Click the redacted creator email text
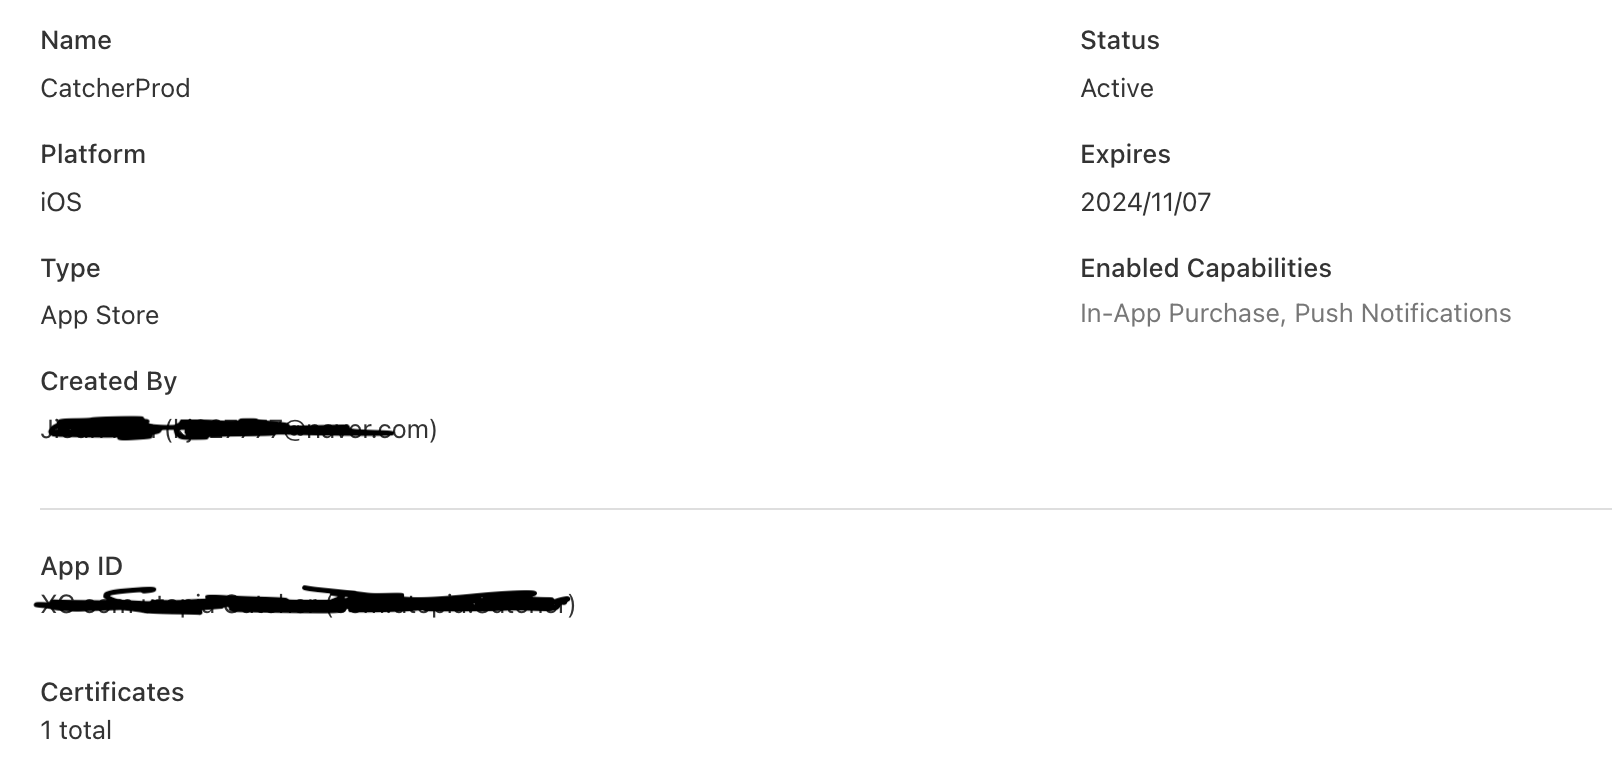Viewport: 1612px width, 776px height. [239, 429]
